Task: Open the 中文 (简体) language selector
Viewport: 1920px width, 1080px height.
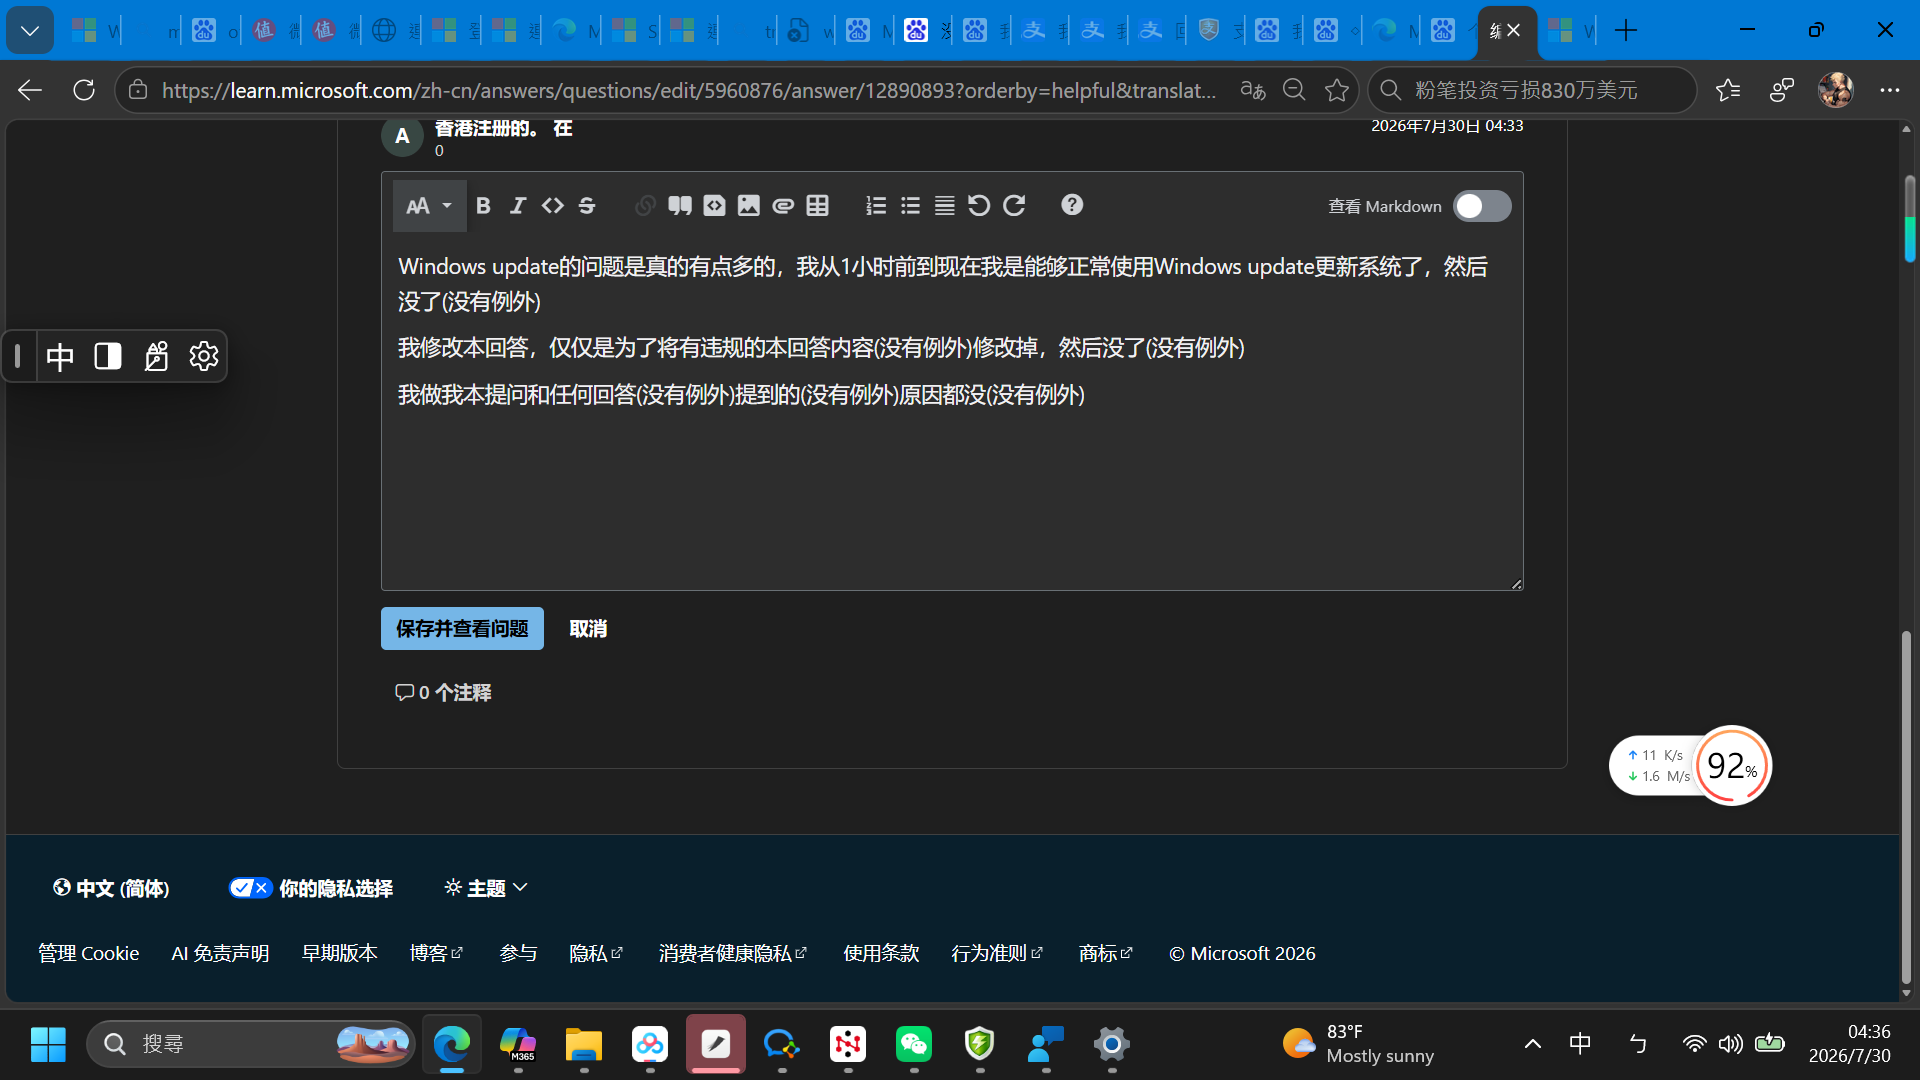Action: pyautogui.click(x=111, y=888)
